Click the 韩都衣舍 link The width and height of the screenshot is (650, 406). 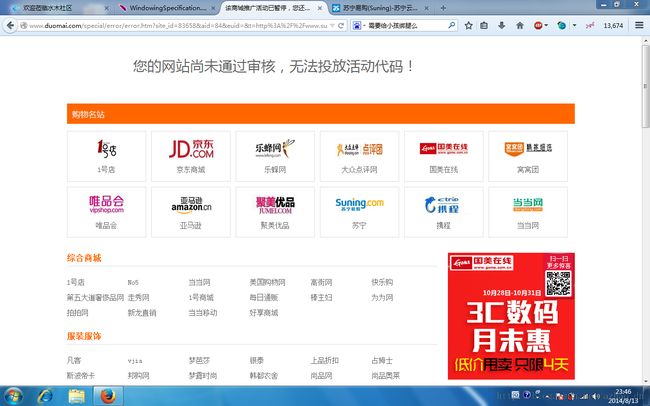click(264, 376)
